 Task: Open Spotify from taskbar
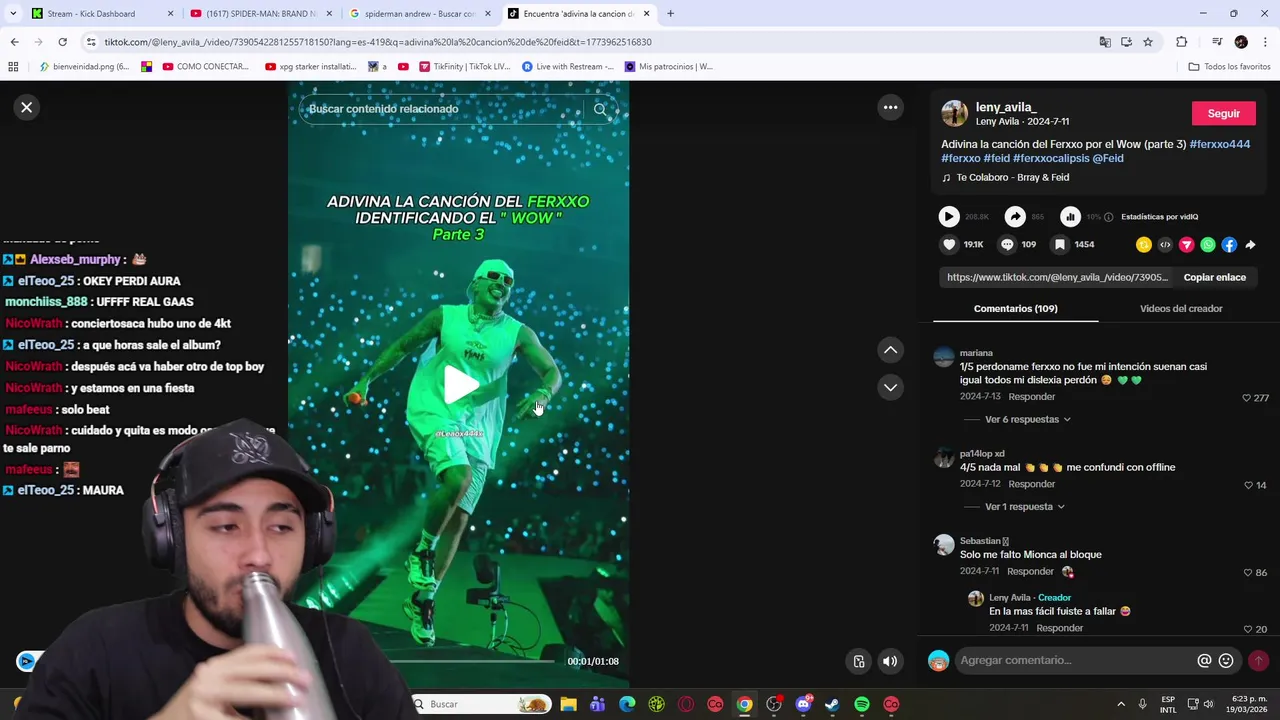click(862, 704)
